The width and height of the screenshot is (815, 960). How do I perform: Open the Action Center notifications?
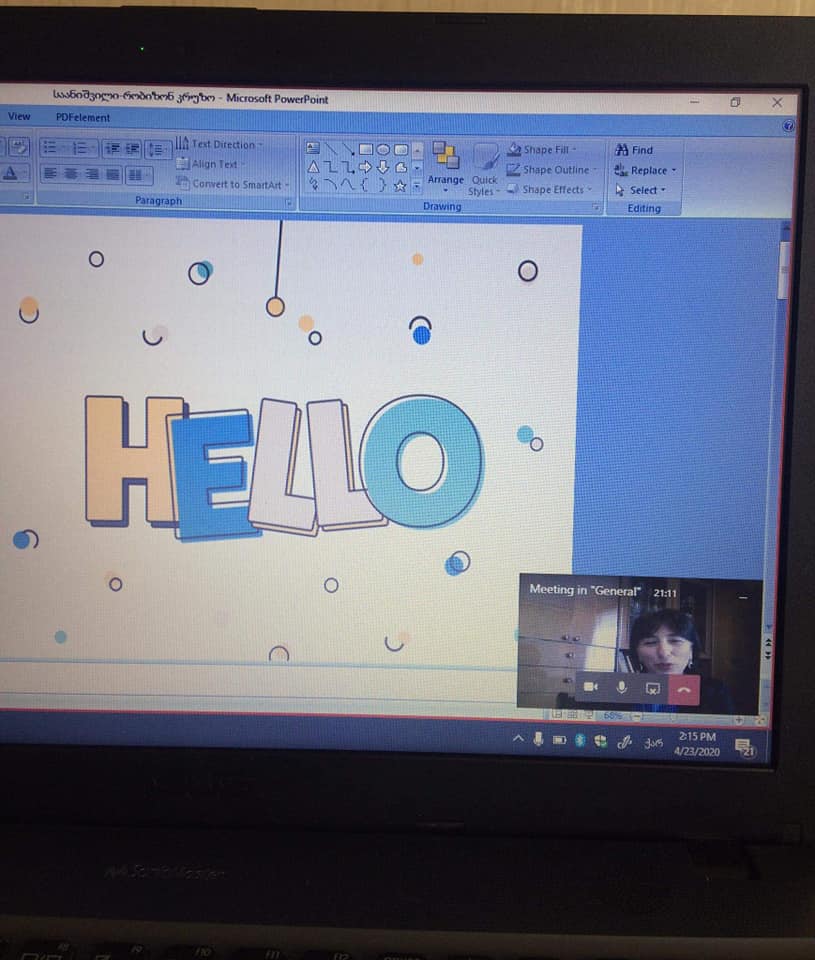[x=745, y=748]
